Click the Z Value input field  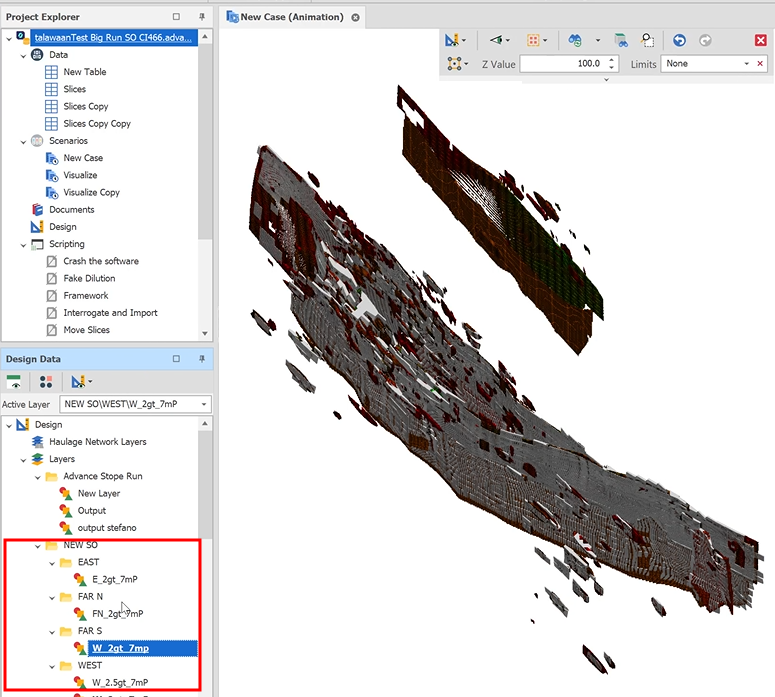(x=560, y=64)
